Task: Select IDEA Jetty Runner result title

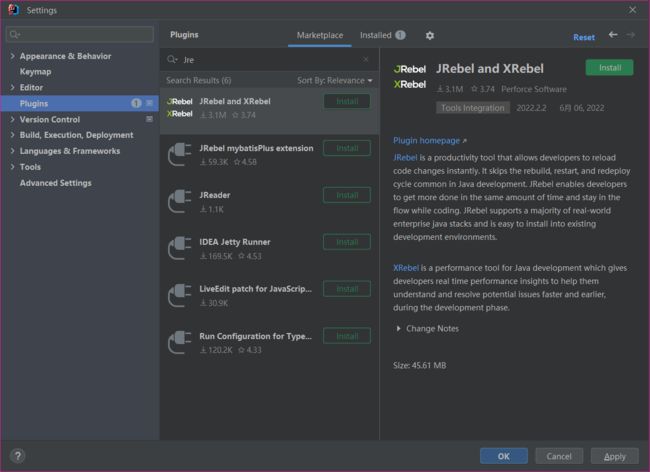Action: pyautogui.click(x=235, y=242)
